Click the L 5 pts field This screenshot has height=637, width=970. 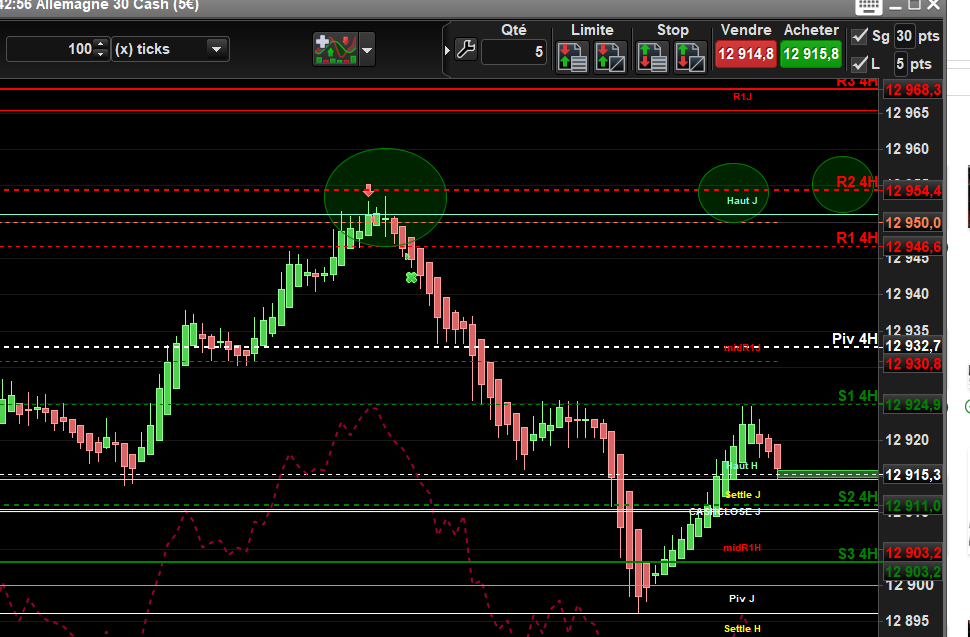900,64
